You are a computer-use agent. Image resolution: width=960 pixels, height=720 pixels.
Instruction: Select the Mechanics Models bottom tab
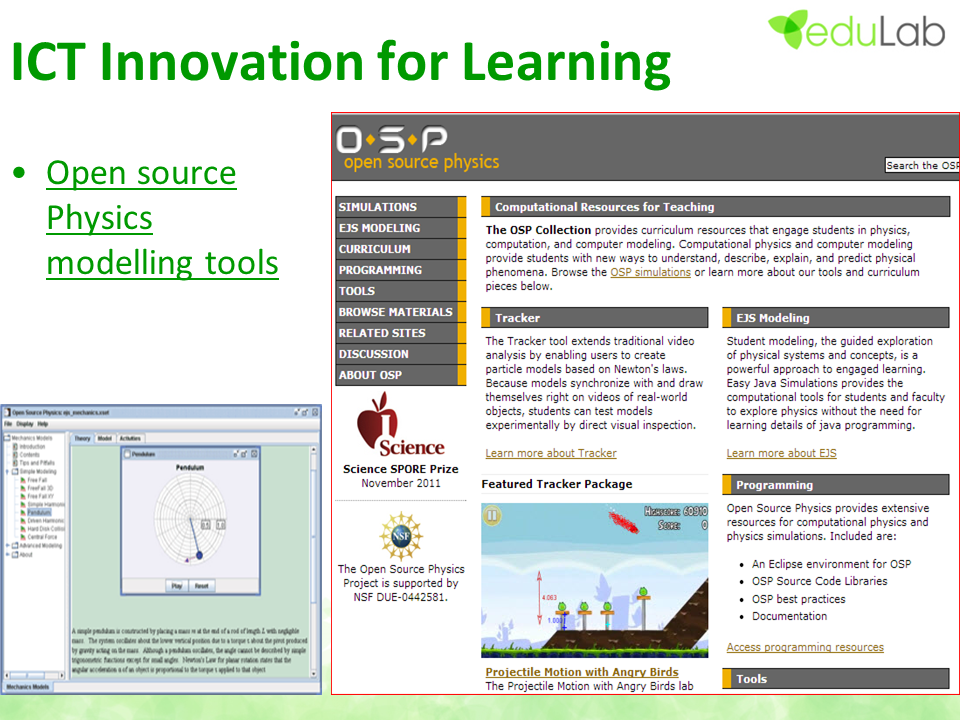pos(27,687)
